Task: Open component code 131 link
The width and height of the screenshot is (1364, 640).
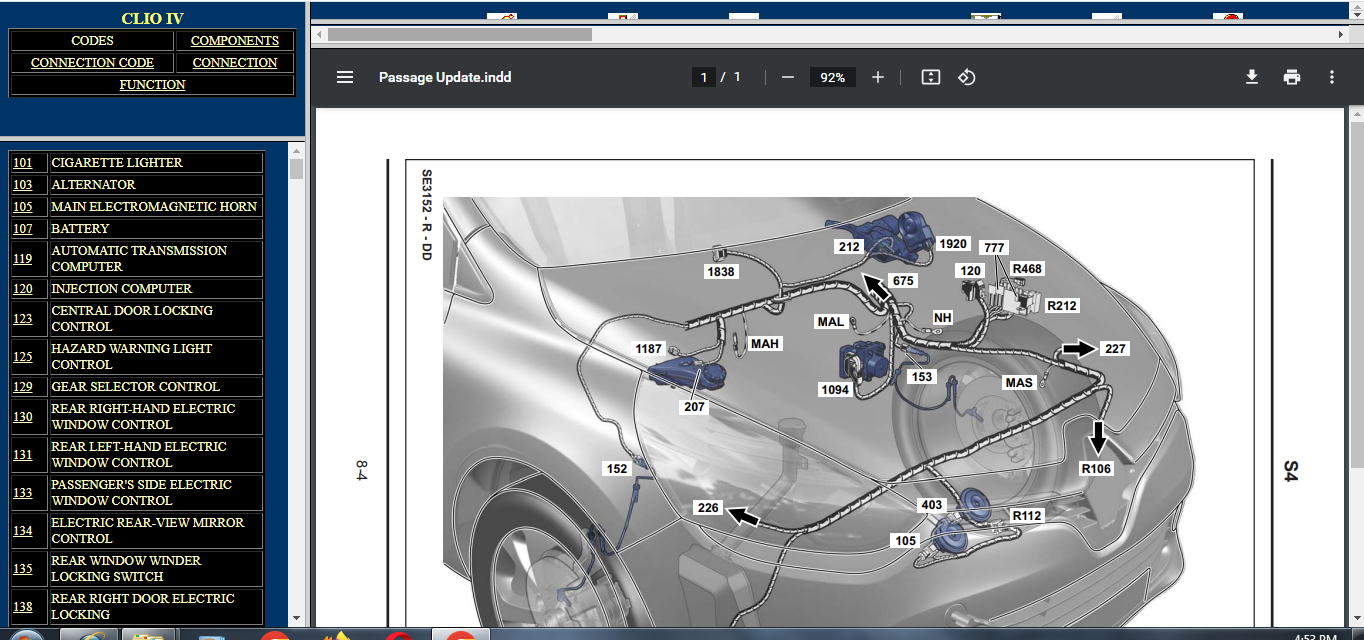Action: (x=23, y=454)
